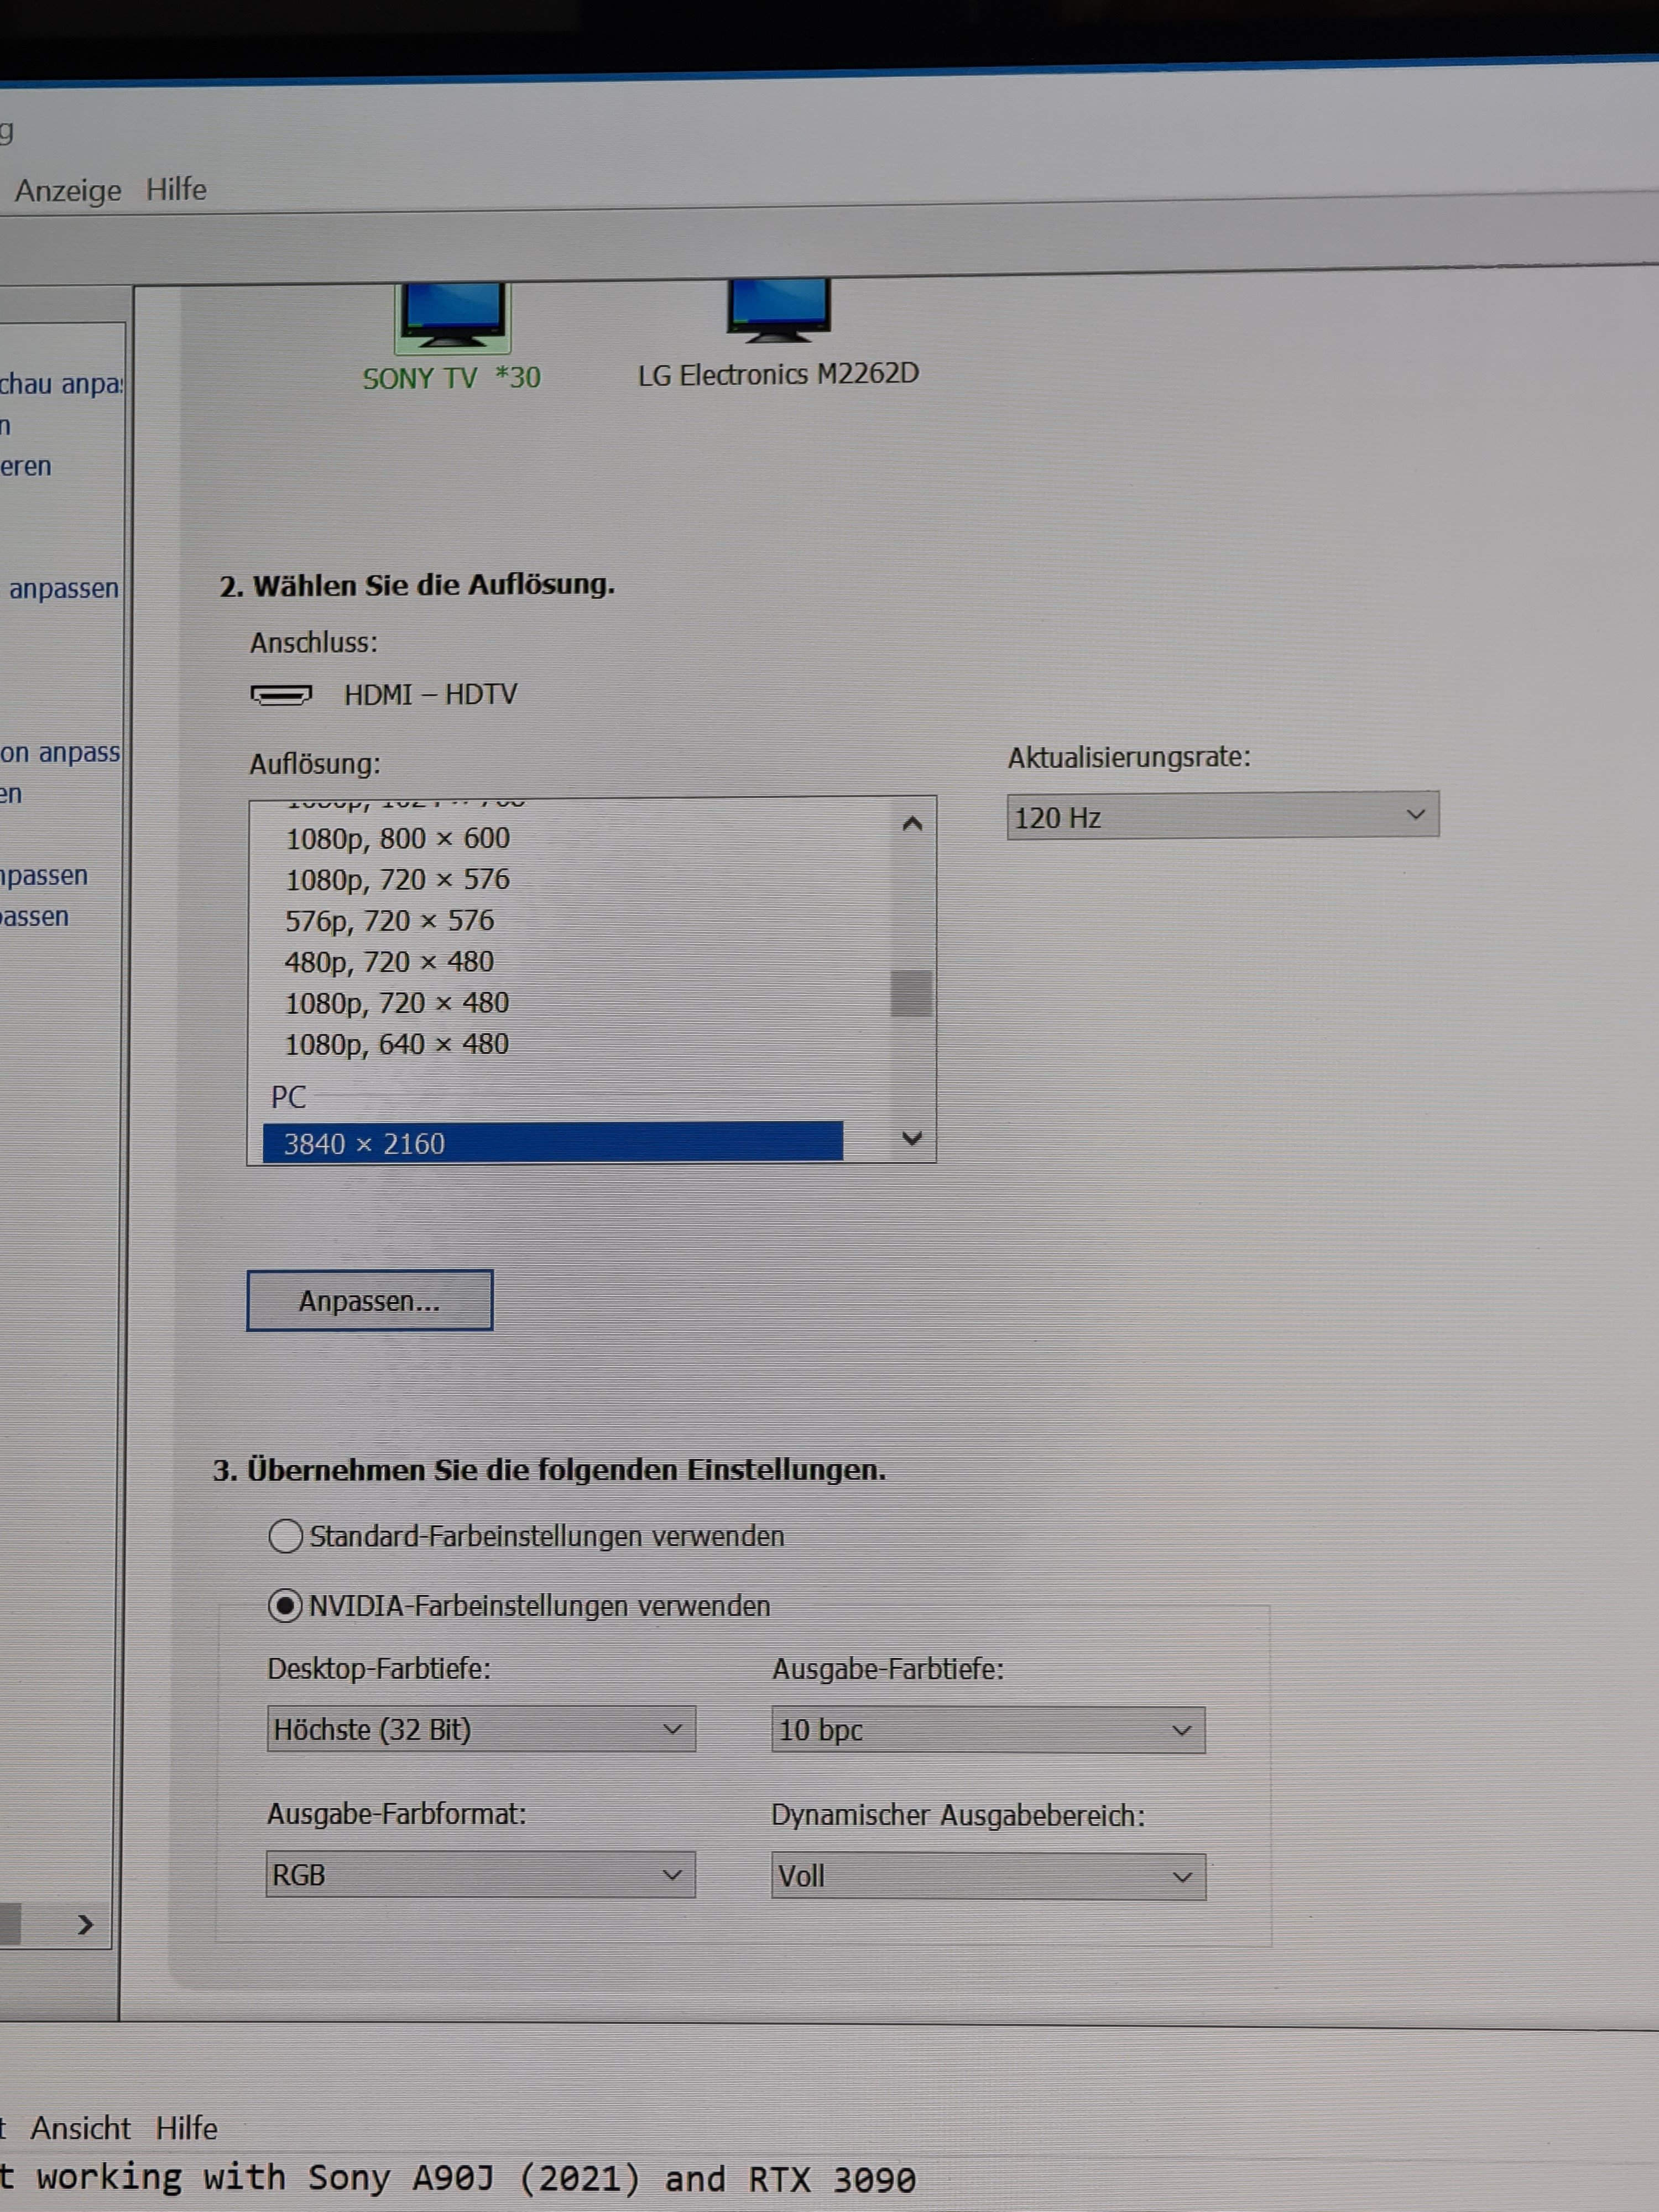
Task: Open the Desktop-Farbtiefe dropdown
Action: (x=480, y=1729)
